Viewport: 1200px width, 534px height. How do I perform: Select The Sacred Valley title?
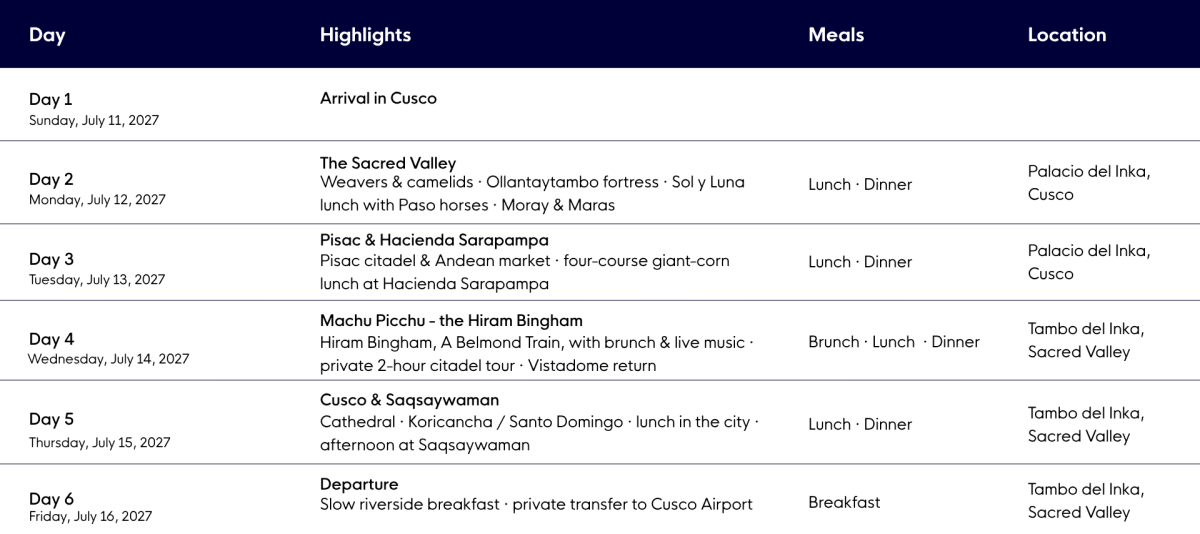click(x=388, y=163)
